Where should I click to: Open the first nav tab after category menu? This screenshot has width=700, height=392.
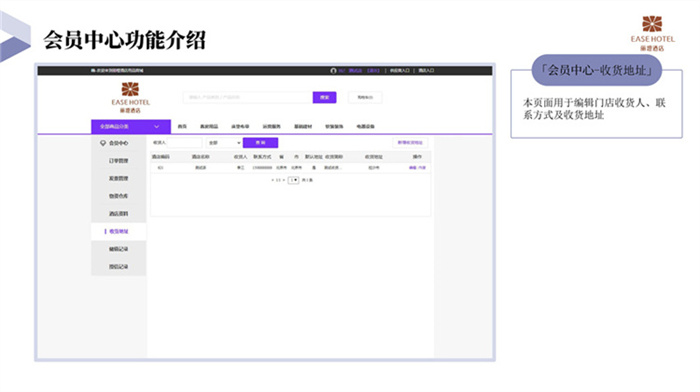[x=182, y=127]
